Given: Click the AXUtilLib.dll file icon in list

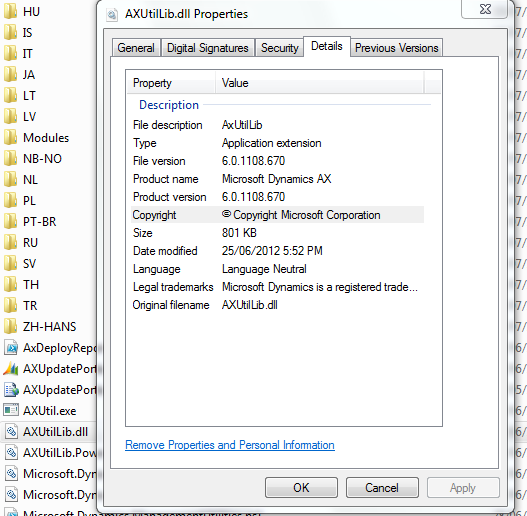Looking at the screenshot, I should tap(11, 432).
